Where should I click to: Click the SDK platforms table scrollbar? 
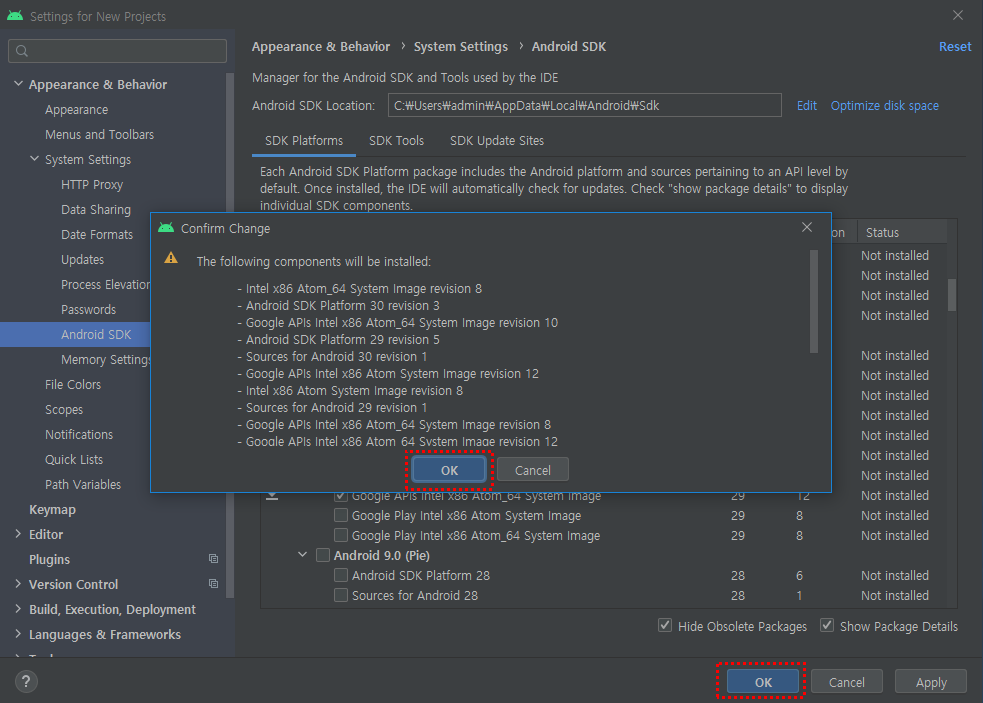coord(952,295)
